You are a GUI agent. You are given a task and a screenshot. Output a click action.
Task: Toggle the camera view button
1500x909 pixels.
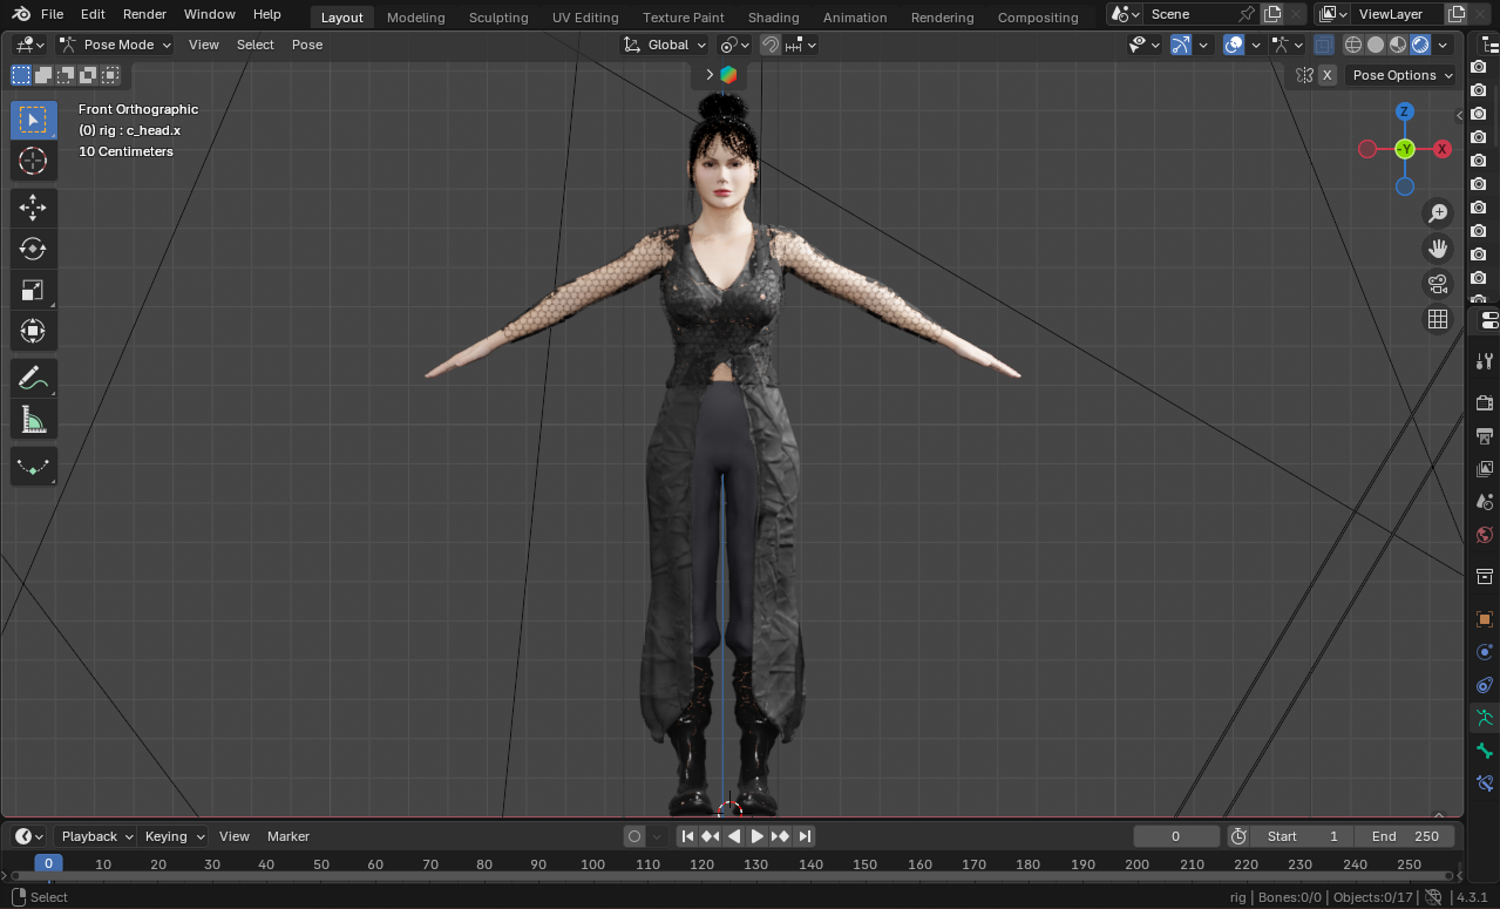pos(1438,284)
